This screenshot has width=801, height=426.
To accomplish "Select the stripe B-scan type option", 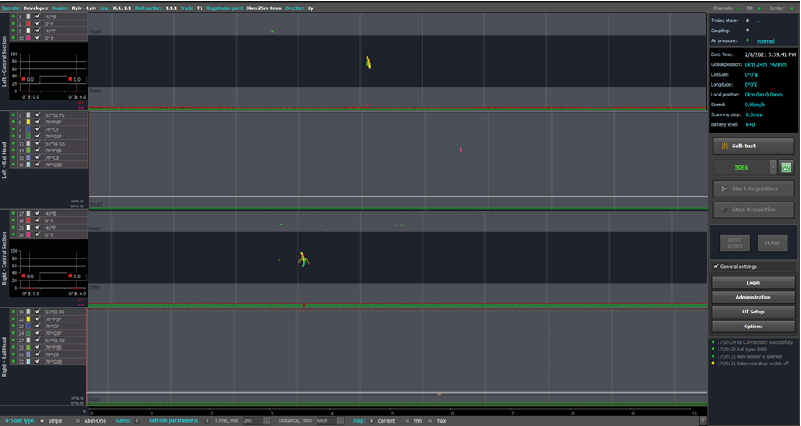I will tap(41, 421).
